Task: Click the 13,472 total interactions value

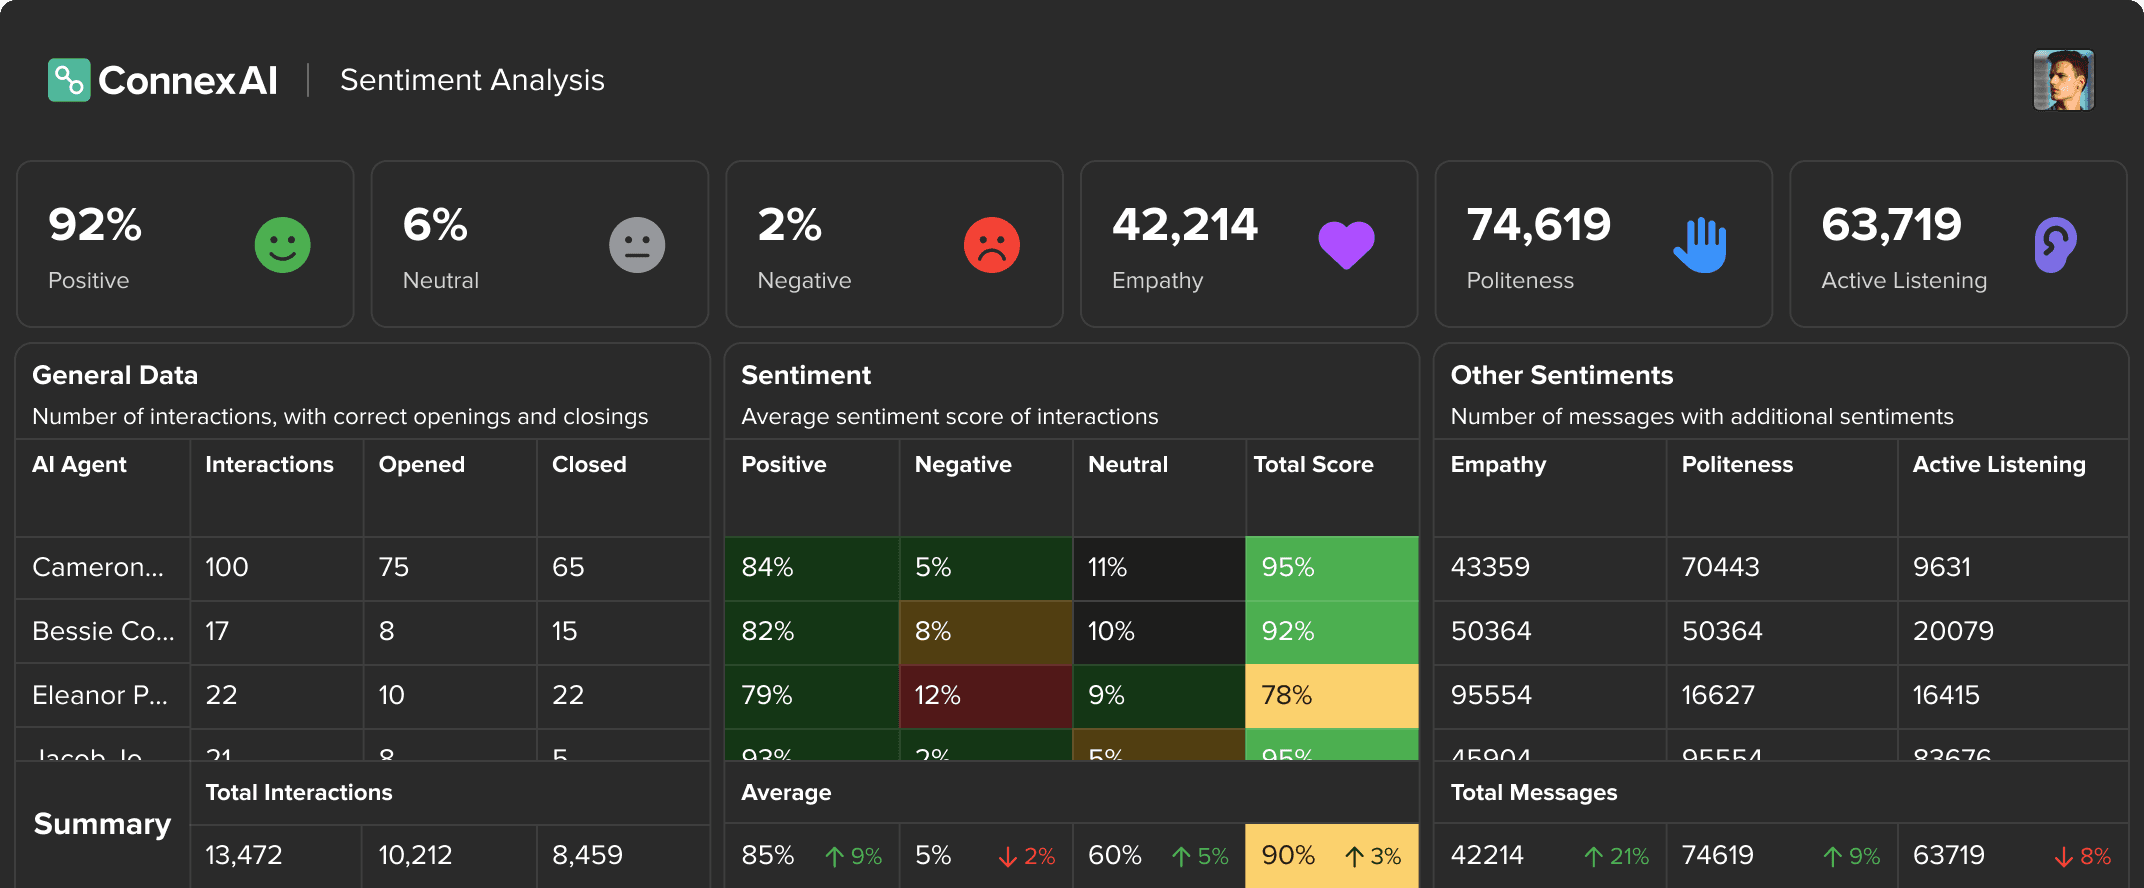Action: (243, 855)
